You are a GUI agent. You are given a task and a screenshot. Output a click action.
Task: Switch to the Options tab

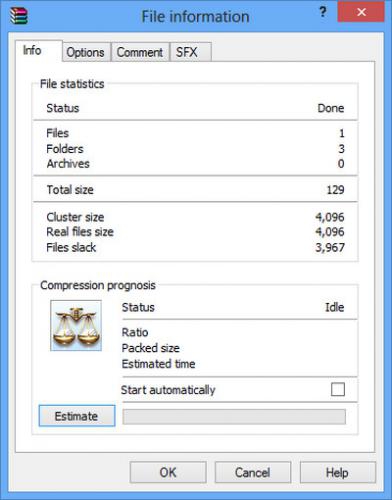click(x=86, y=52)
